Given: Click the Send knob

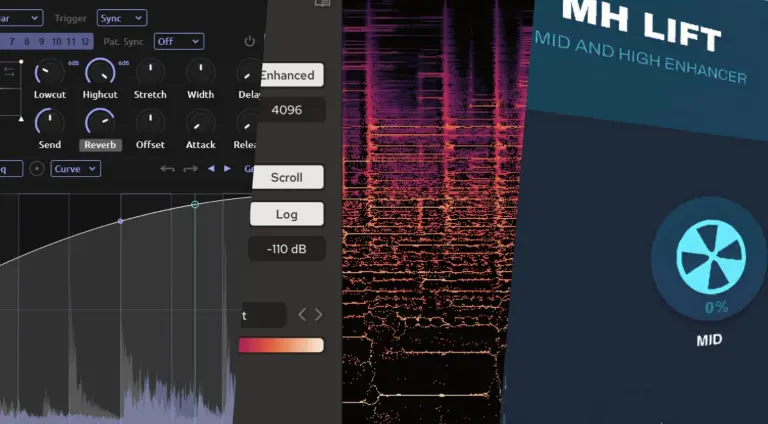Looking at the screenshot, I should point(49,123).
